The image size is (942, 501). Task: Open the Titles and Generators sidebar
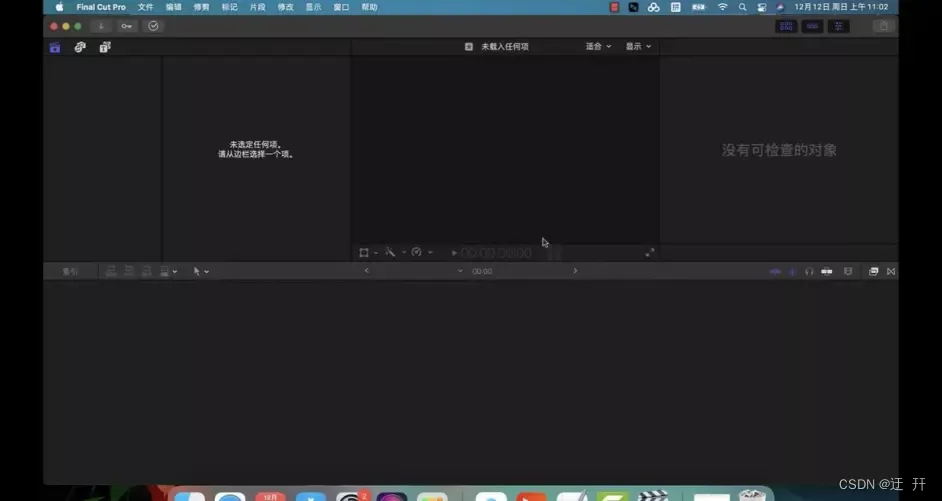click(105, 47)
